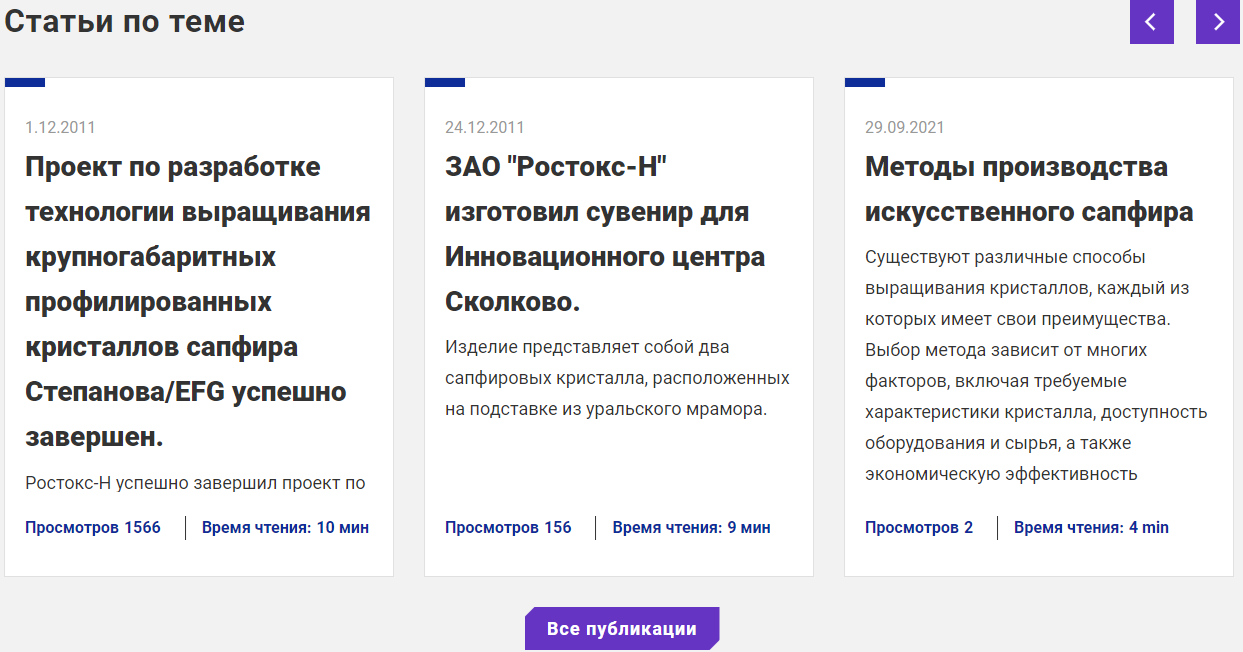
Task: Open article about Степанова/EFG sapphire crystals project
Action: [x=198, y=302]
